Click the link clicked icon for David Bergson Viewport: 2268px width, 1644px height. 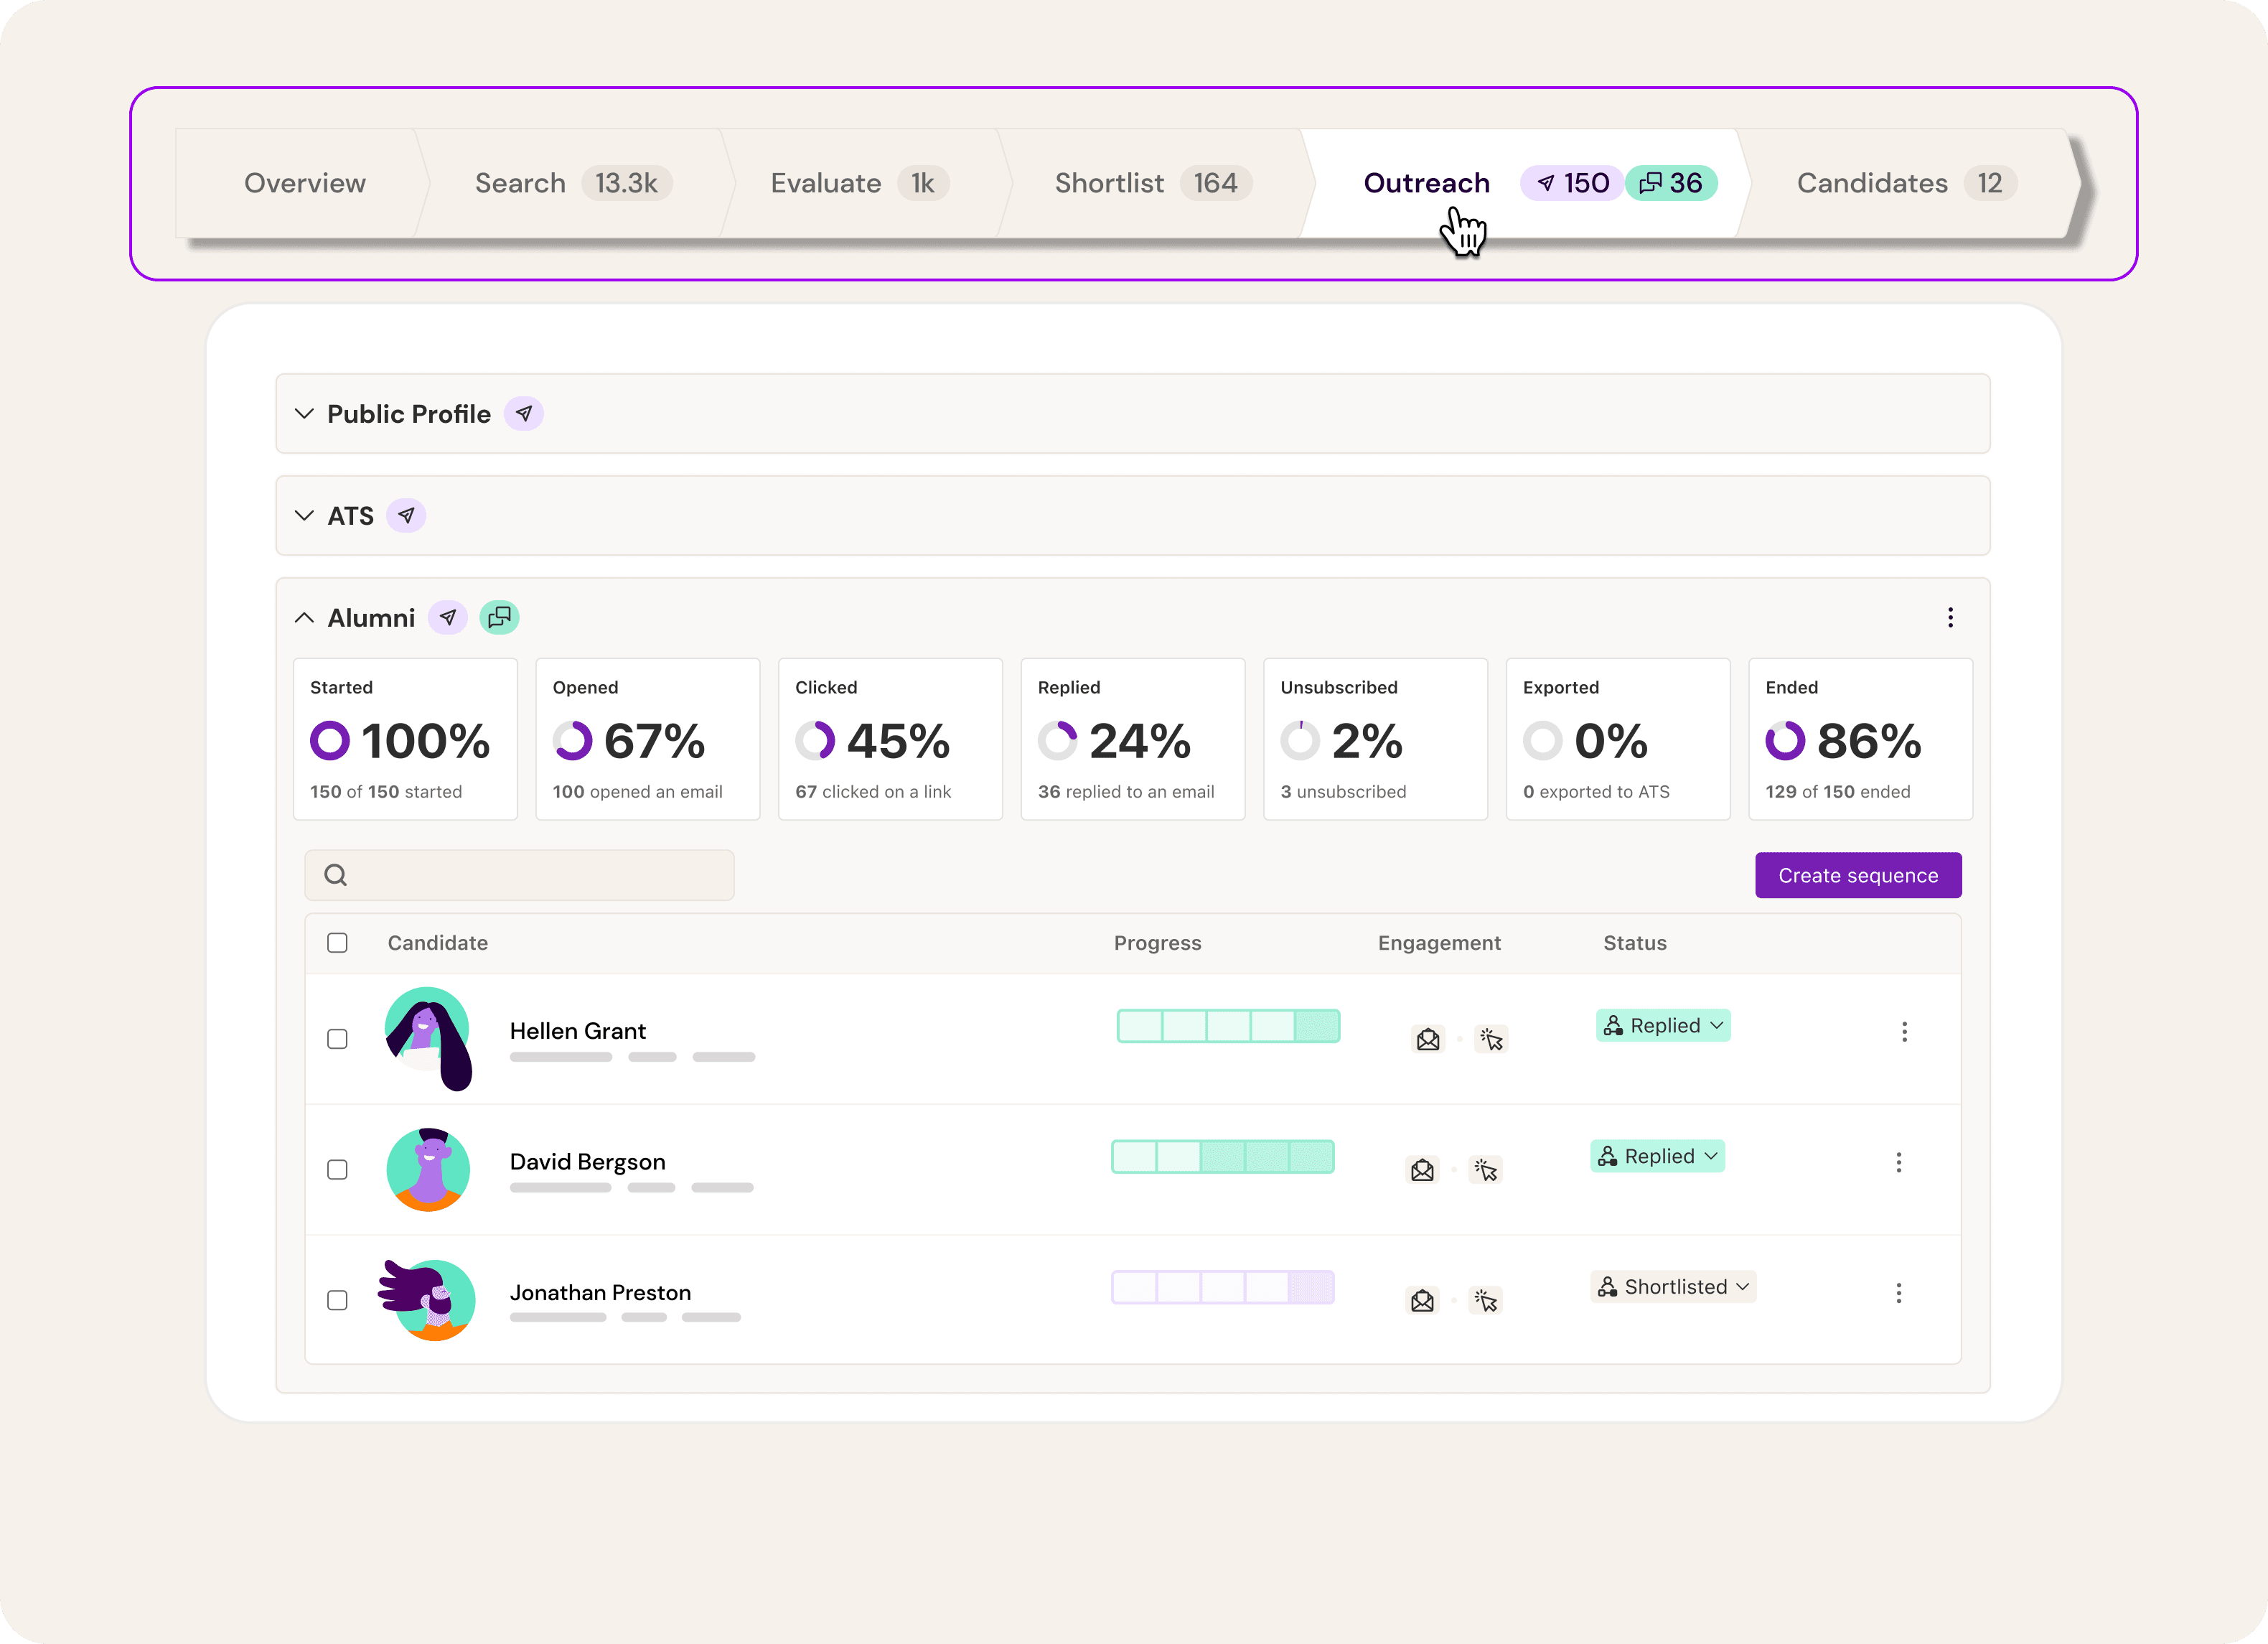[x=1486, y=1170]
